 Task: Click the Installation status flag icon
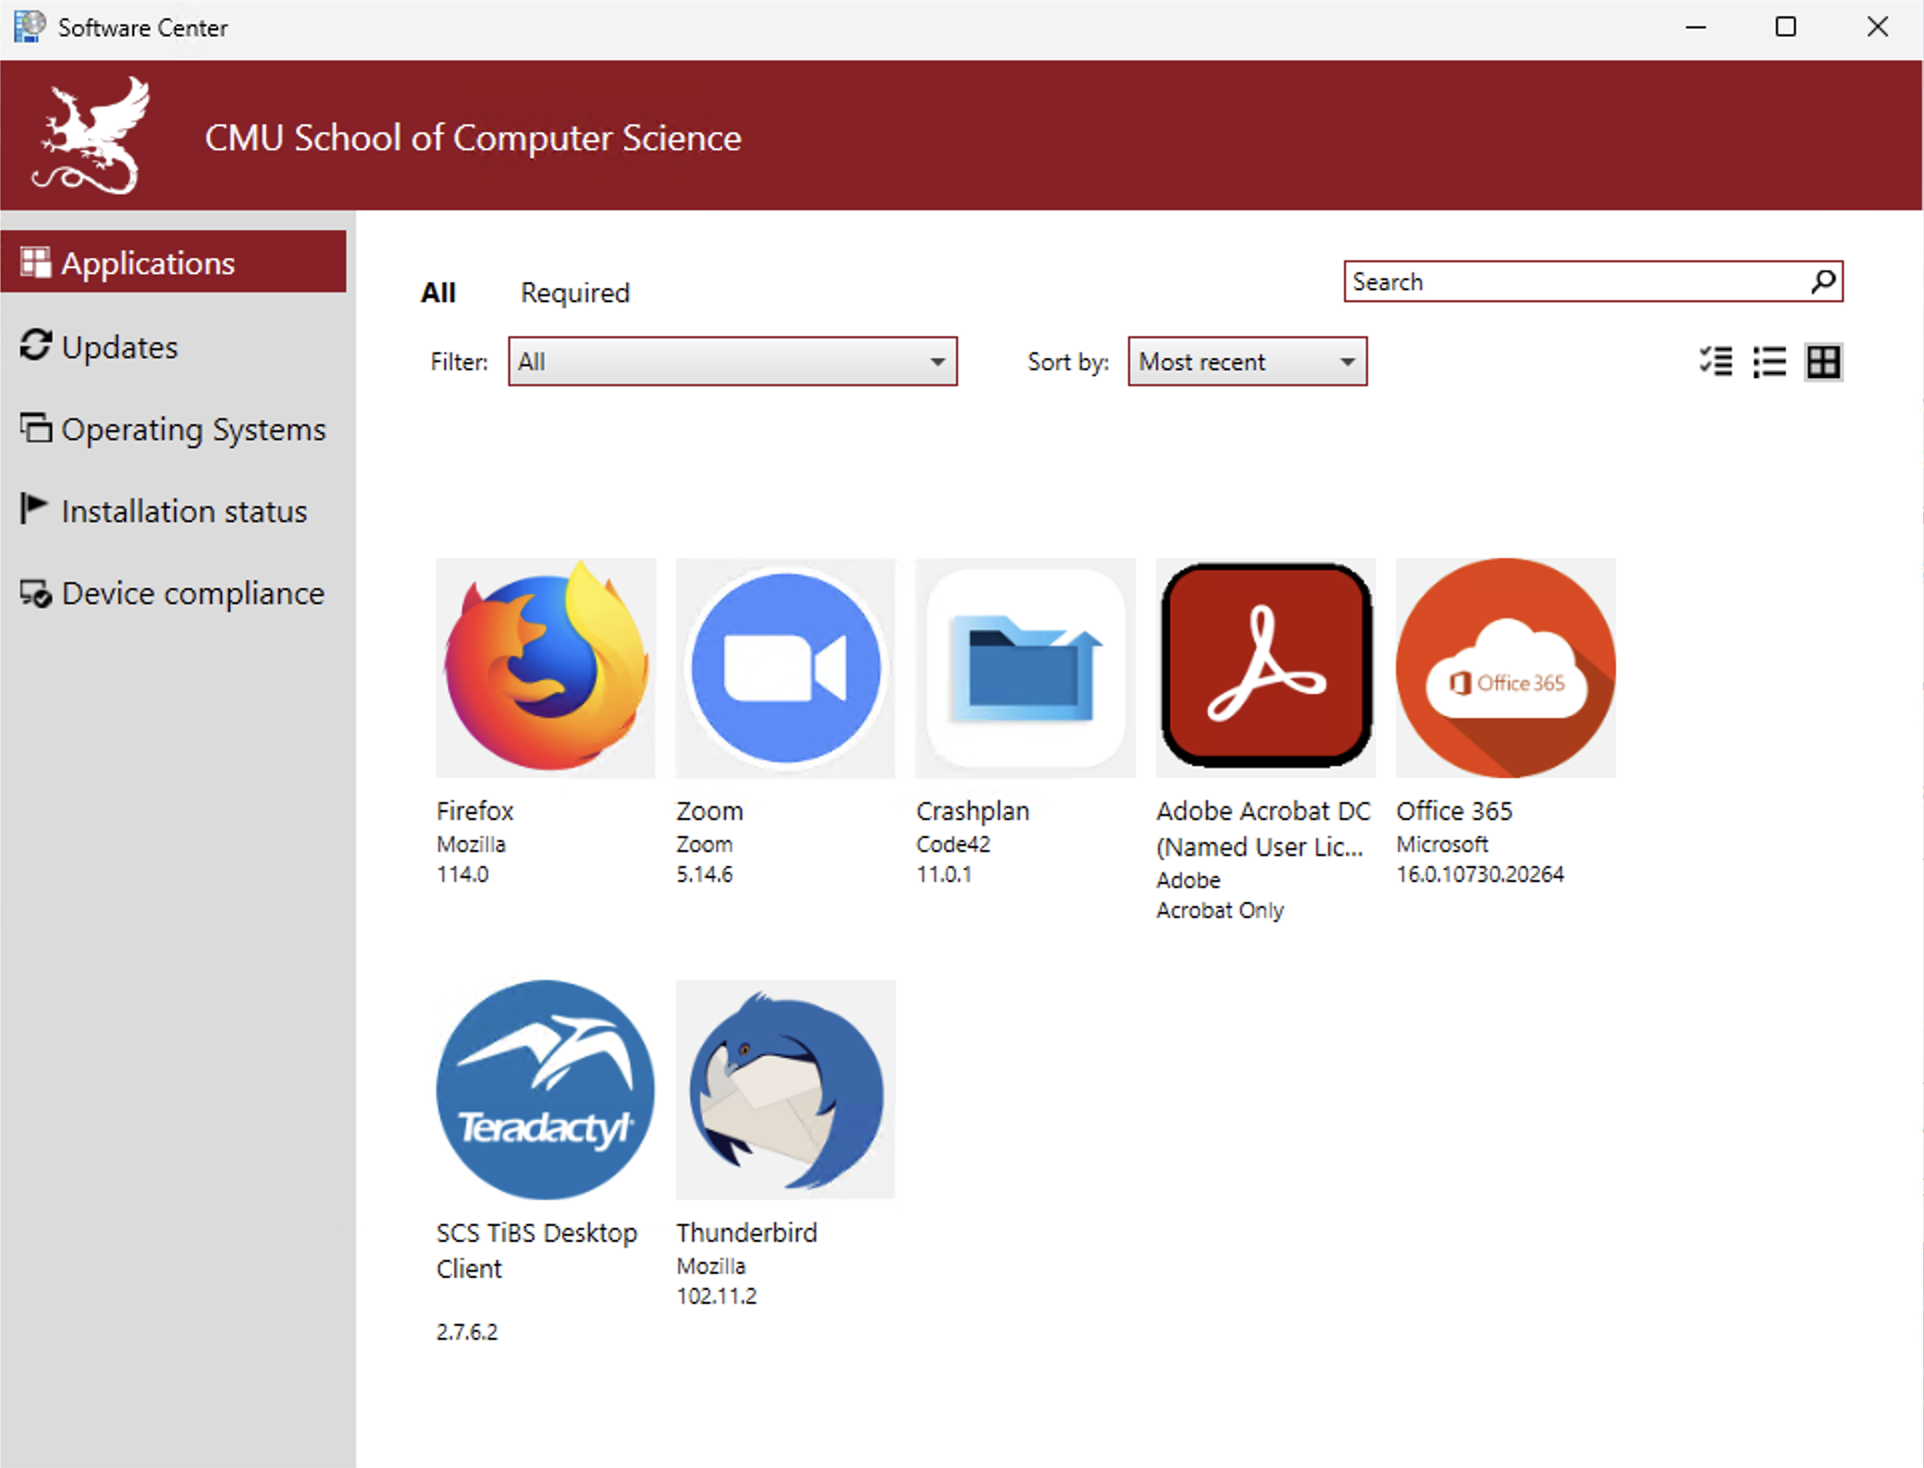pos(34,509)
